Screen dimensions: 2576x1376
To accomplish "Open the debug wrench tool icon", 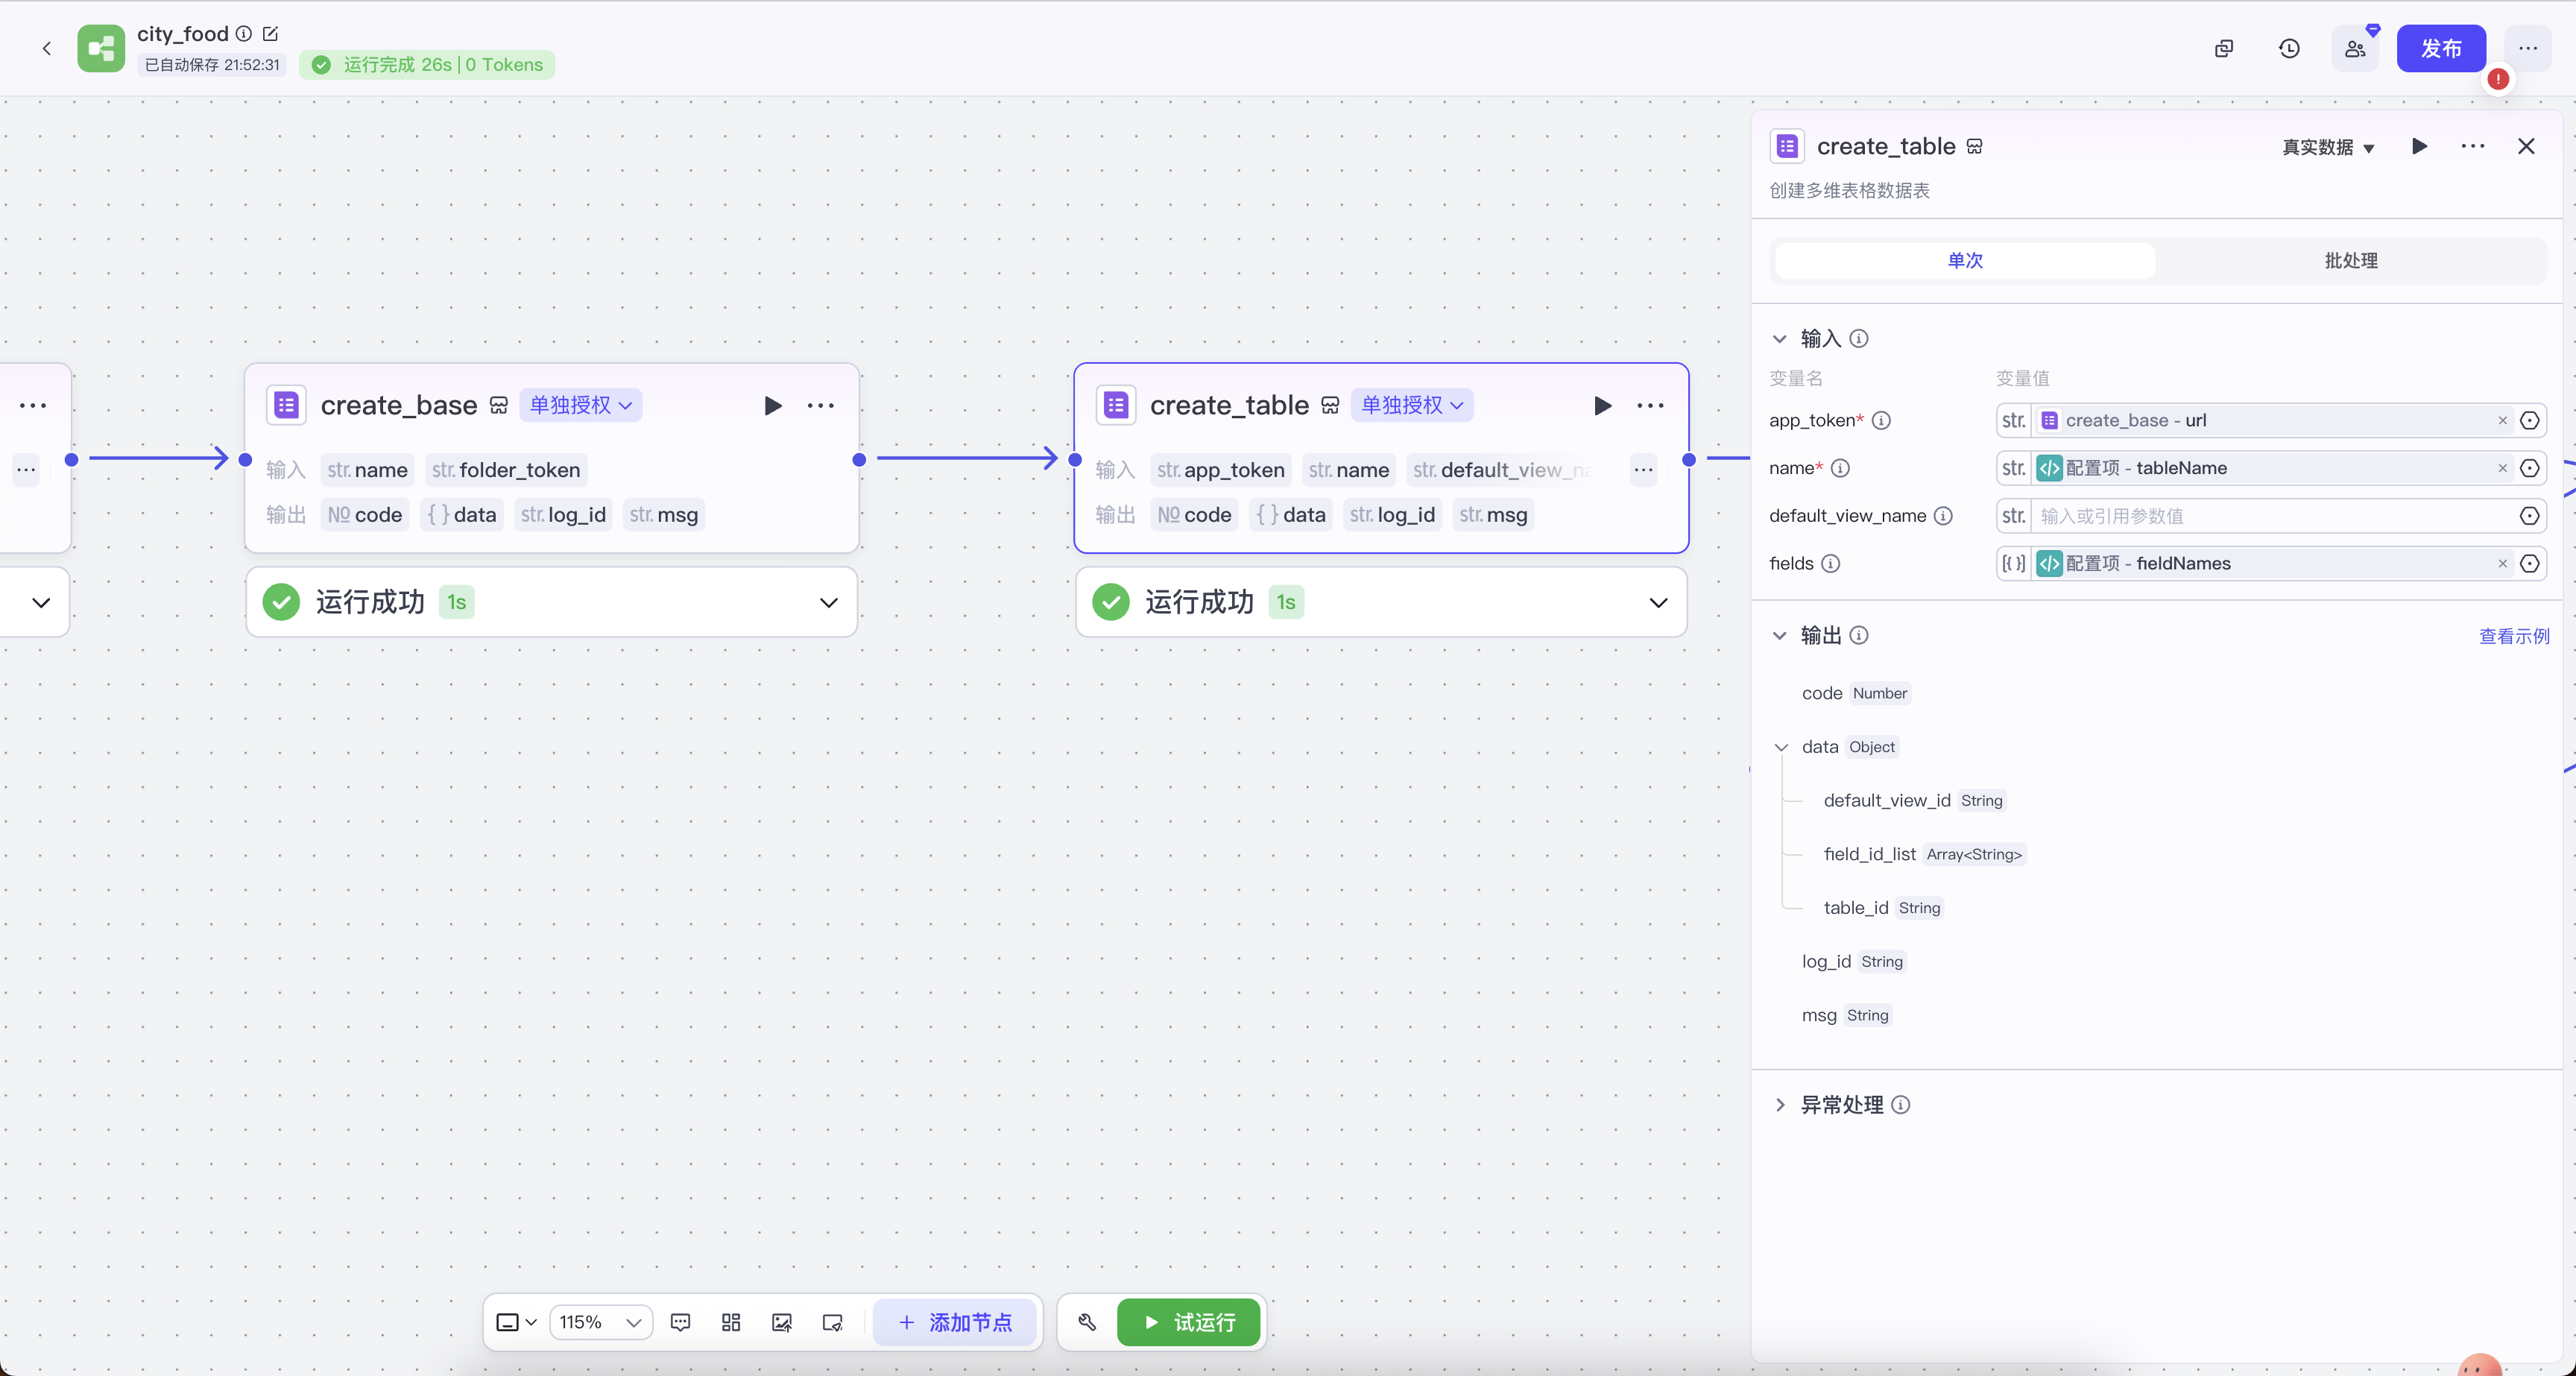I will [1087, 1322].
